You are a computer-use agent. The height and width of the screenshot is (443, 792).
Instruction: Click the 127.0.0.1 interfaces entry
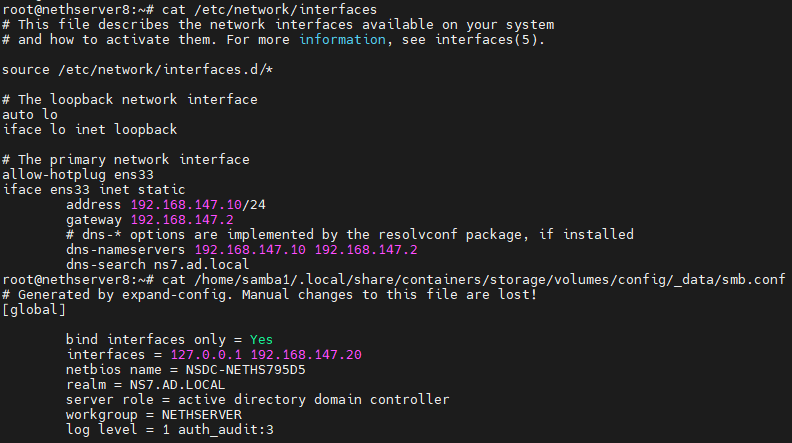pyautogui.click(x=206, y=355)
